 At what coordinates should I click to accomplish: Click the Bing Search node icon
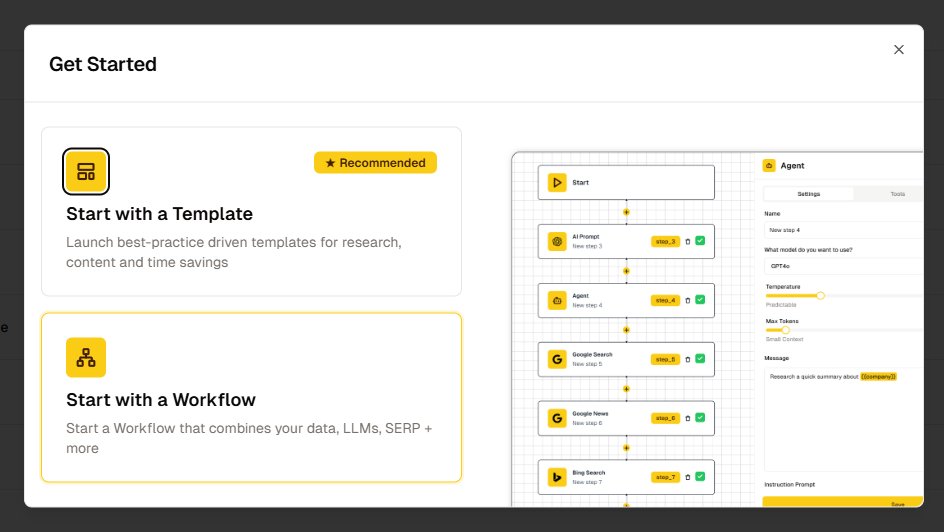tap(557, 477)
